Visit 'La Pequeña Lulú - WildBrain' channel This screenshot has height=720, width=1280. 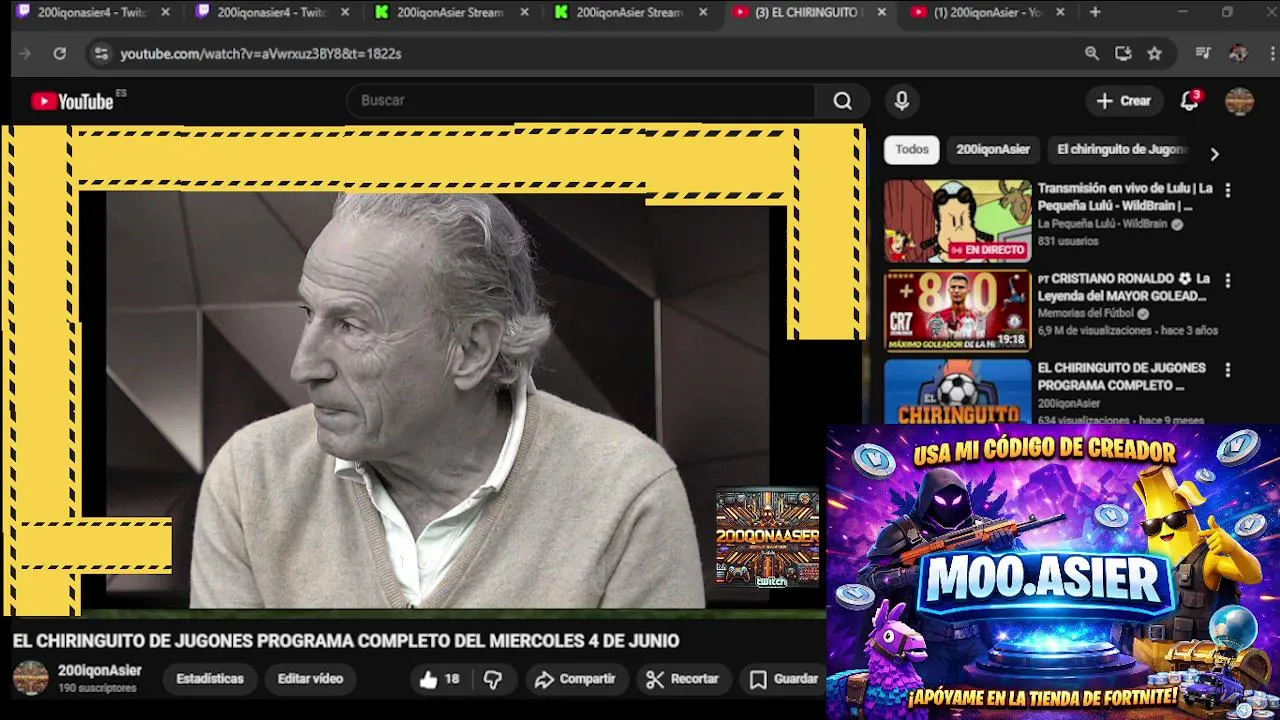tap(1102, 224)
